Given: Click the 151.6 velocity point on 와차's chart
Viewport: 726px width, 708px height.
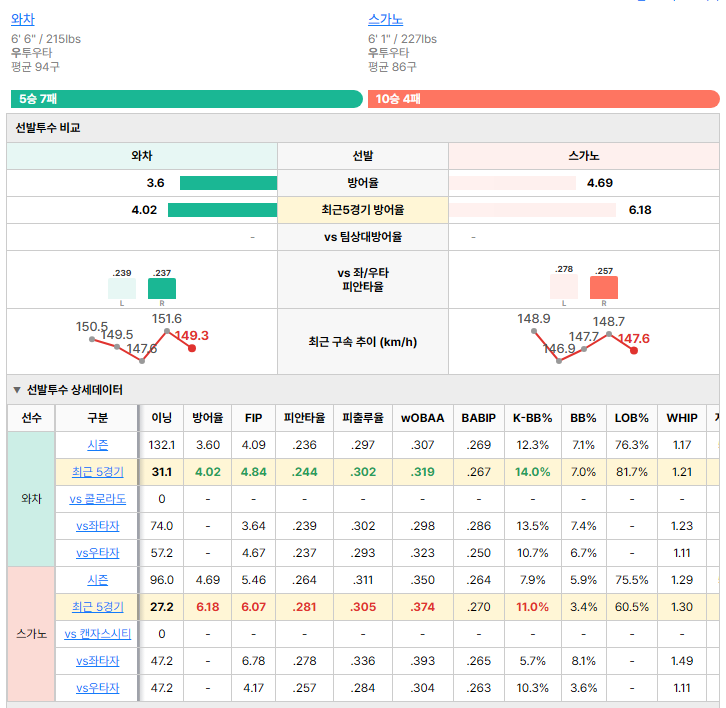Looking at the screenshot, I should click(167, 331).
